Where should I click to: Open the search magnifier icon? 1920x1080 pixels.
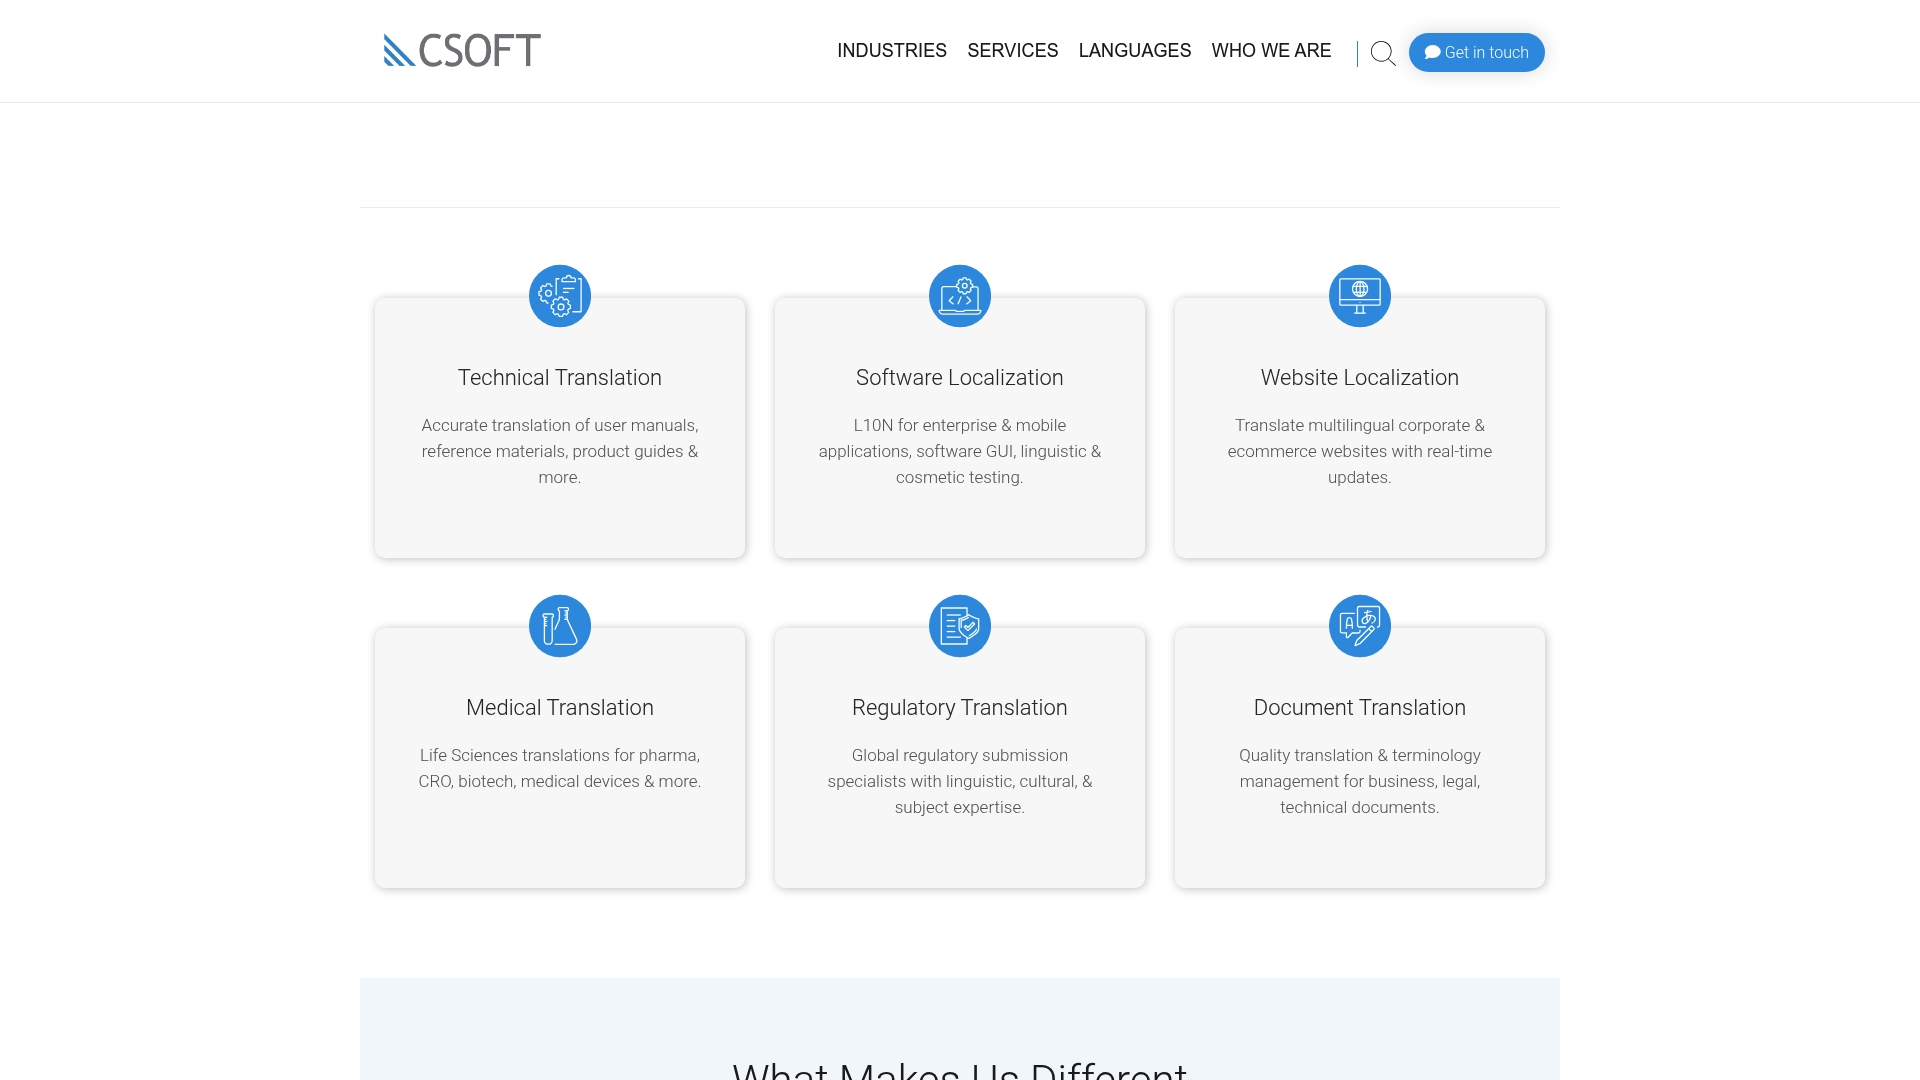click(x=1383, y=53)
